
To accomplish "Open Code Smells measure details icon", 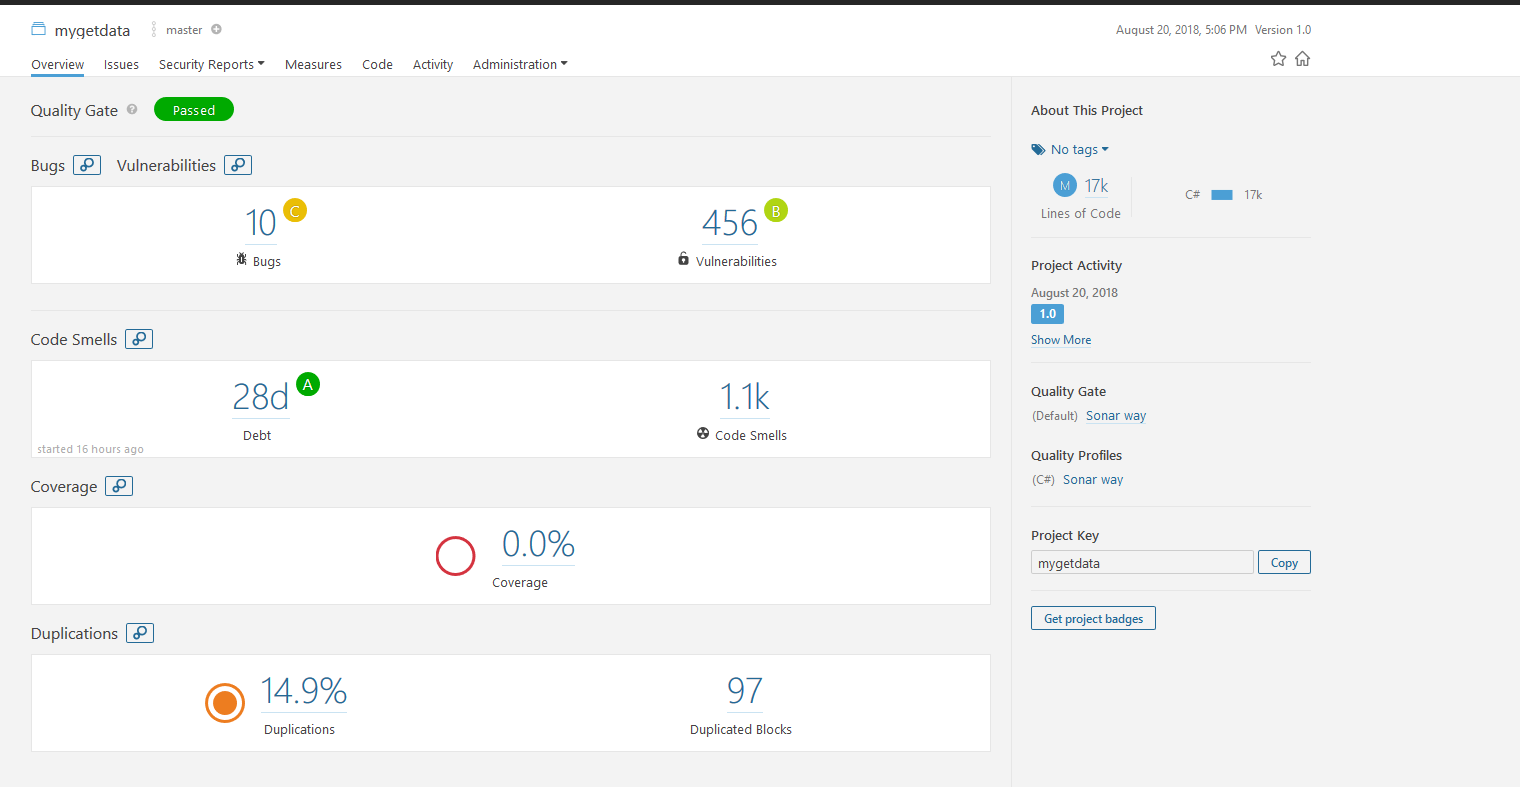I will click(x=139, y=339).
